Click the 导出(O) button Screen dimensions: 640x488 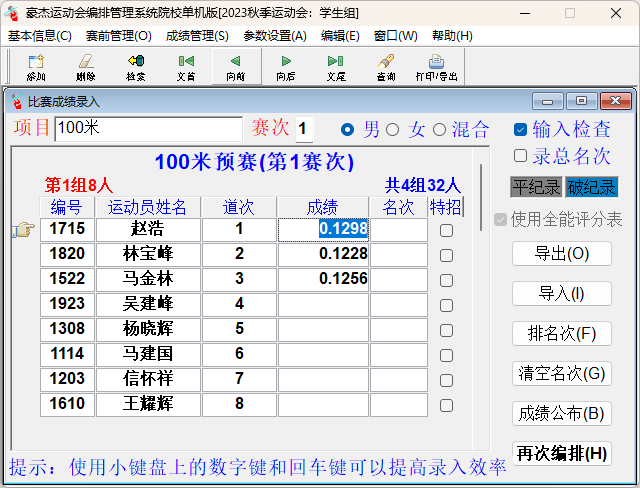click(562, 253)
